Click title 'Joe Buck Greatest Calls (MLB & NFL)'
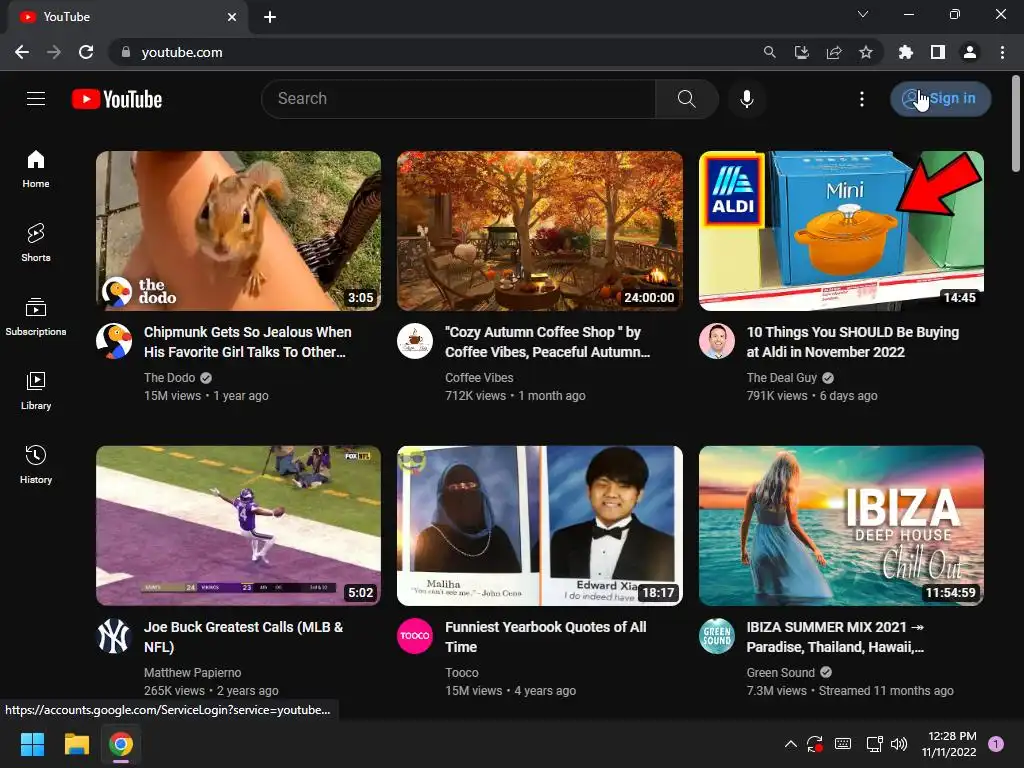 [243, 637]
